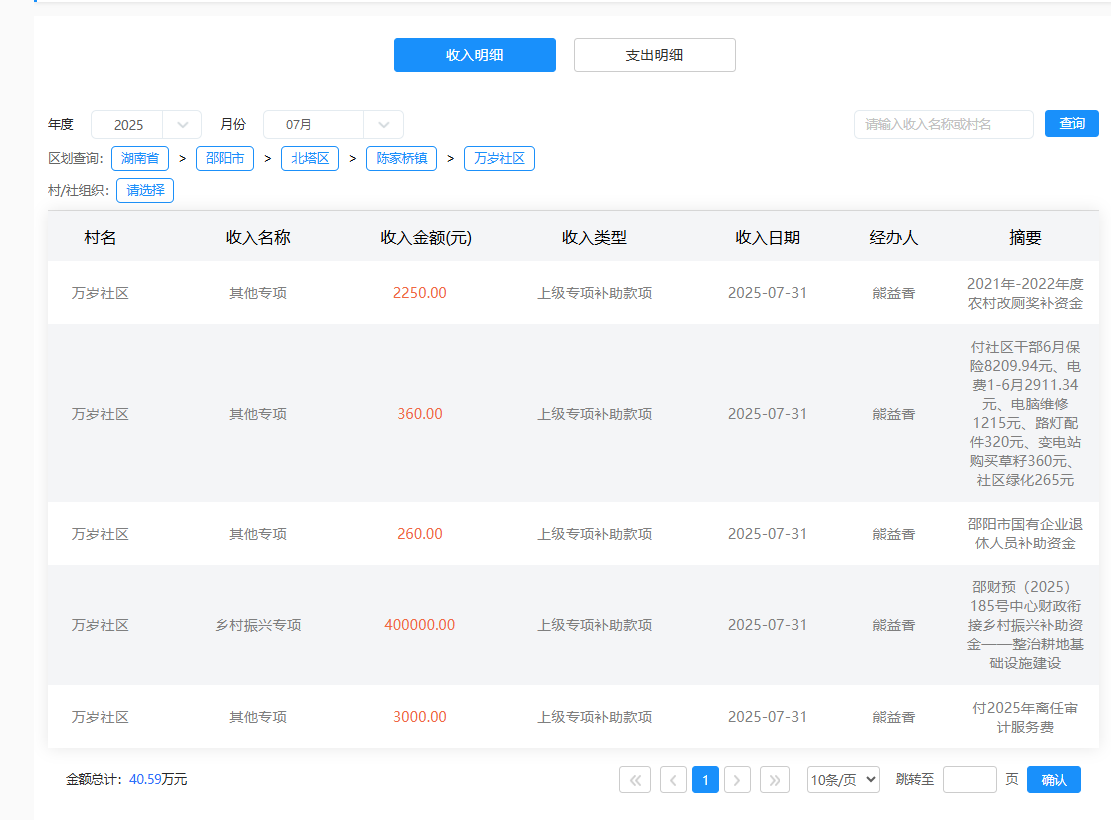The image size is (1111, 820).
Task: Click 万岁社区 region tag
Action: (x=499, y=159)
